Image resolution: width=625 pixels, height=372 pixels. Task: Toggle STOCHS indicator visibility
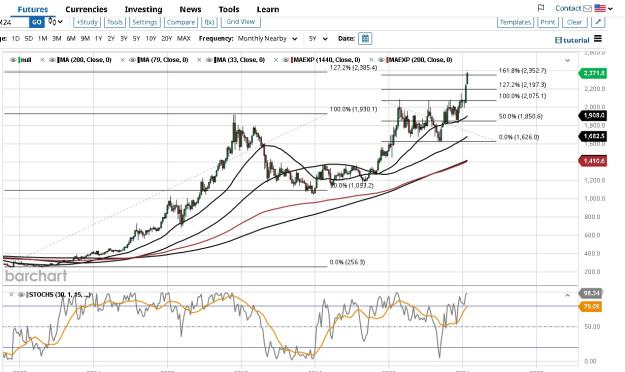[x=21, y=295]
